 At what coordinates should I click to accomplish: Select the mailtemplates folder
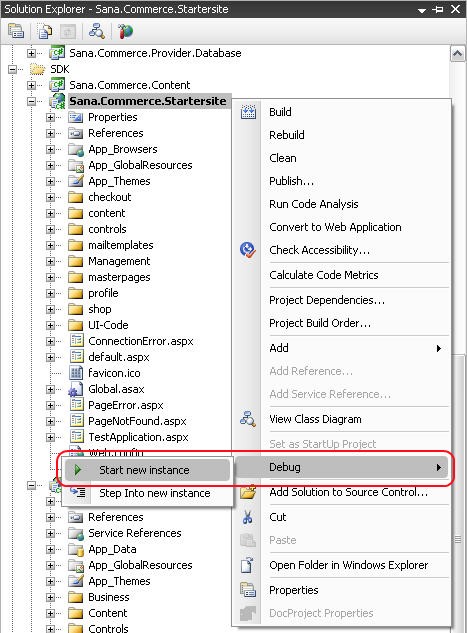pos(121,245)
